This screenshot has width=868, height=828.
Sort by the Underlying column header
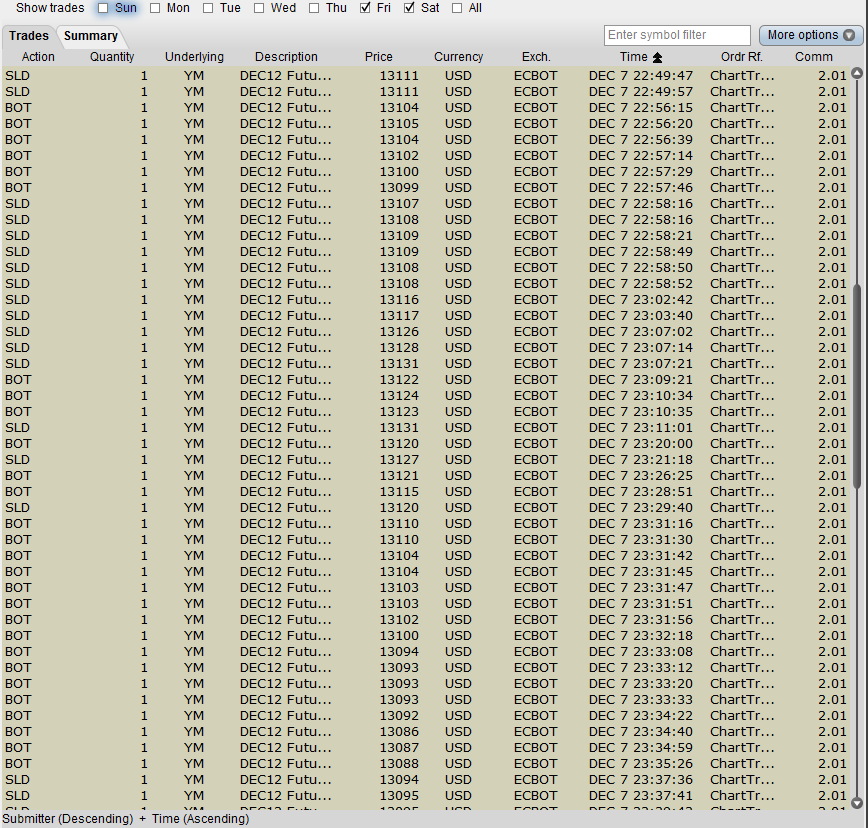[194, 57]
